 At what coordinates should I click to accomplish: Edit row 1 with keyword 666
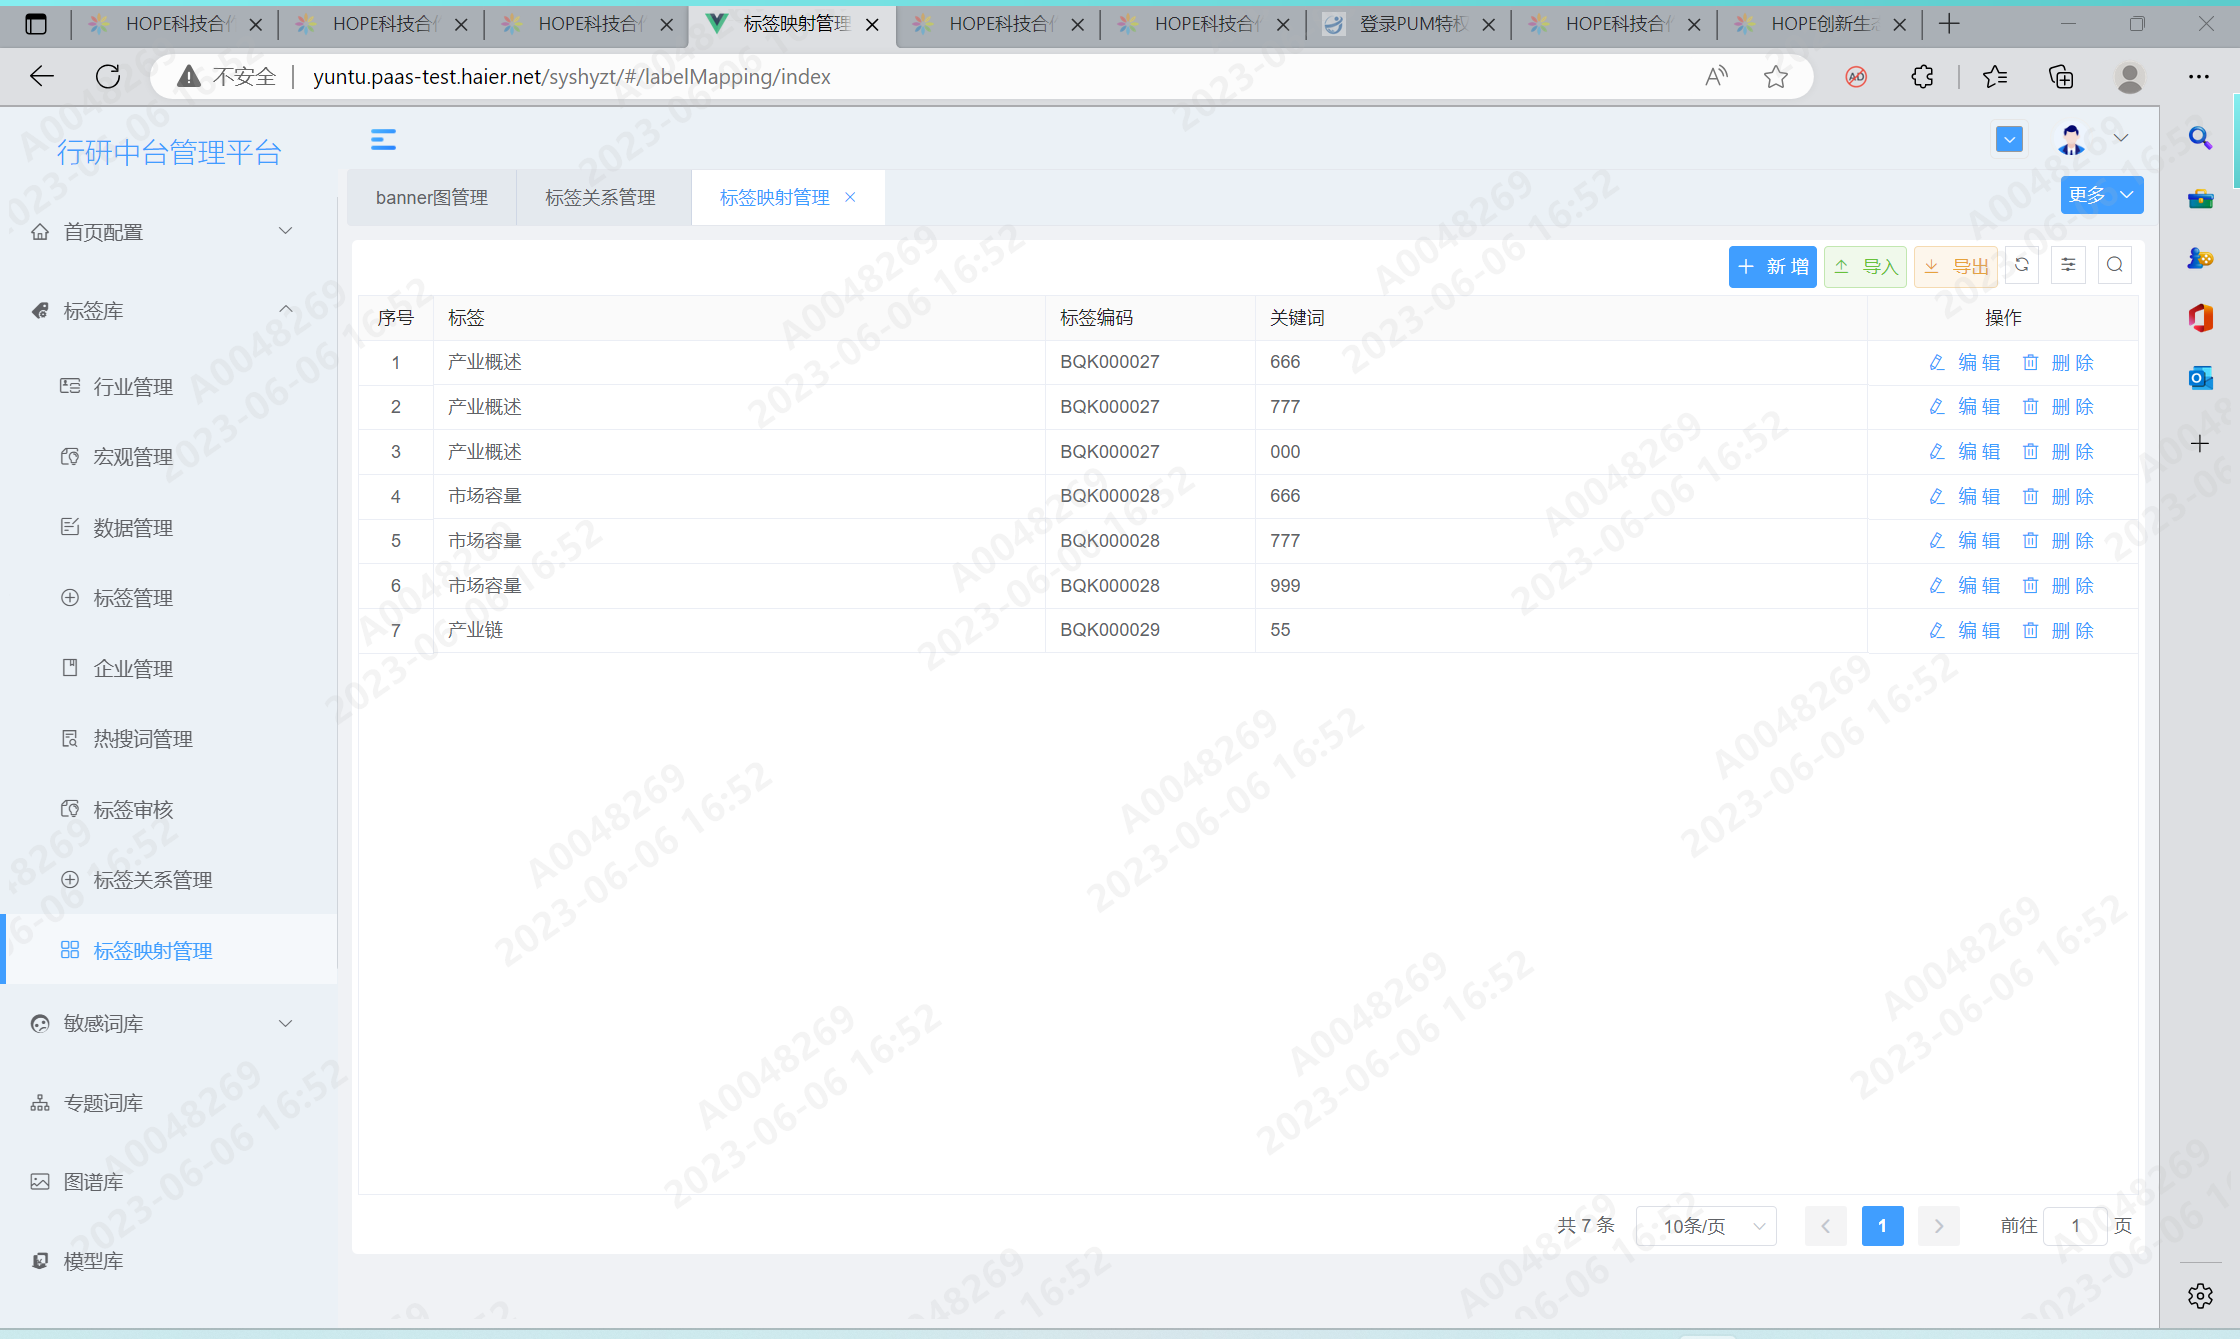click(1964, 363)
